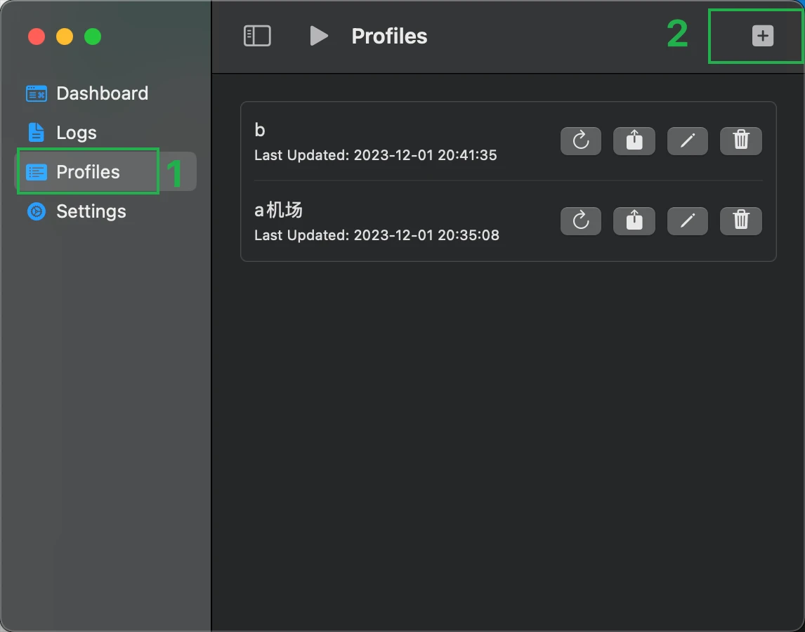Delete the a机场 profile
The height and width of the screenshot is (632, 805).
click(x=741, y=220)
